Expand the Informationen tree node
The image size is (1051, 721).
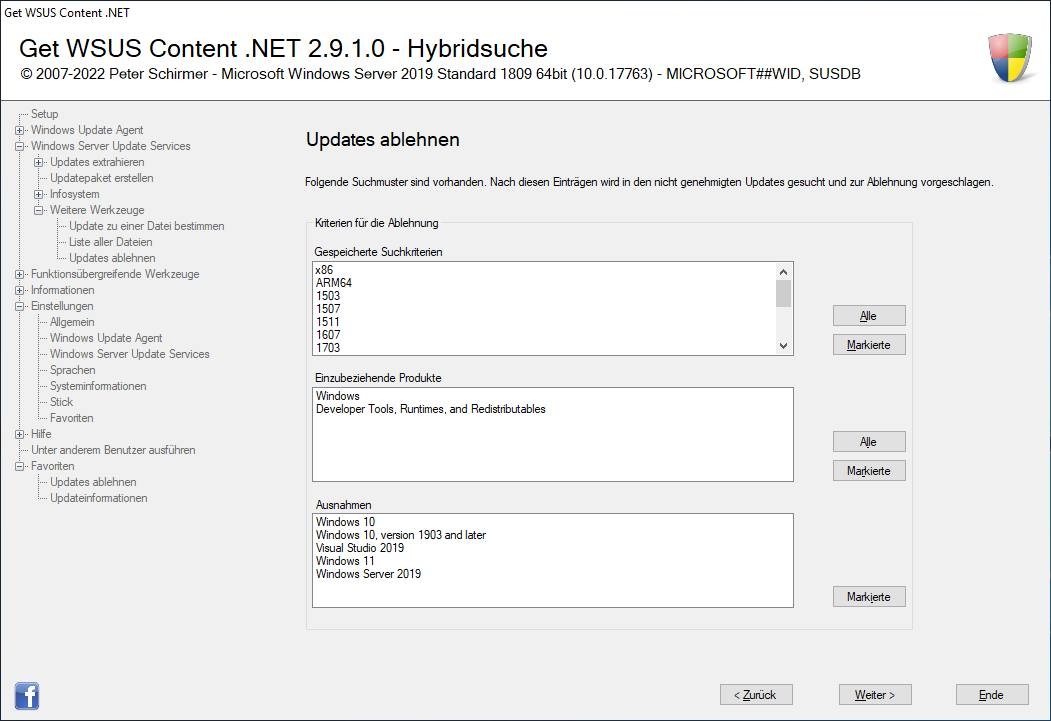pyautogui.click(x=19, y=290)
